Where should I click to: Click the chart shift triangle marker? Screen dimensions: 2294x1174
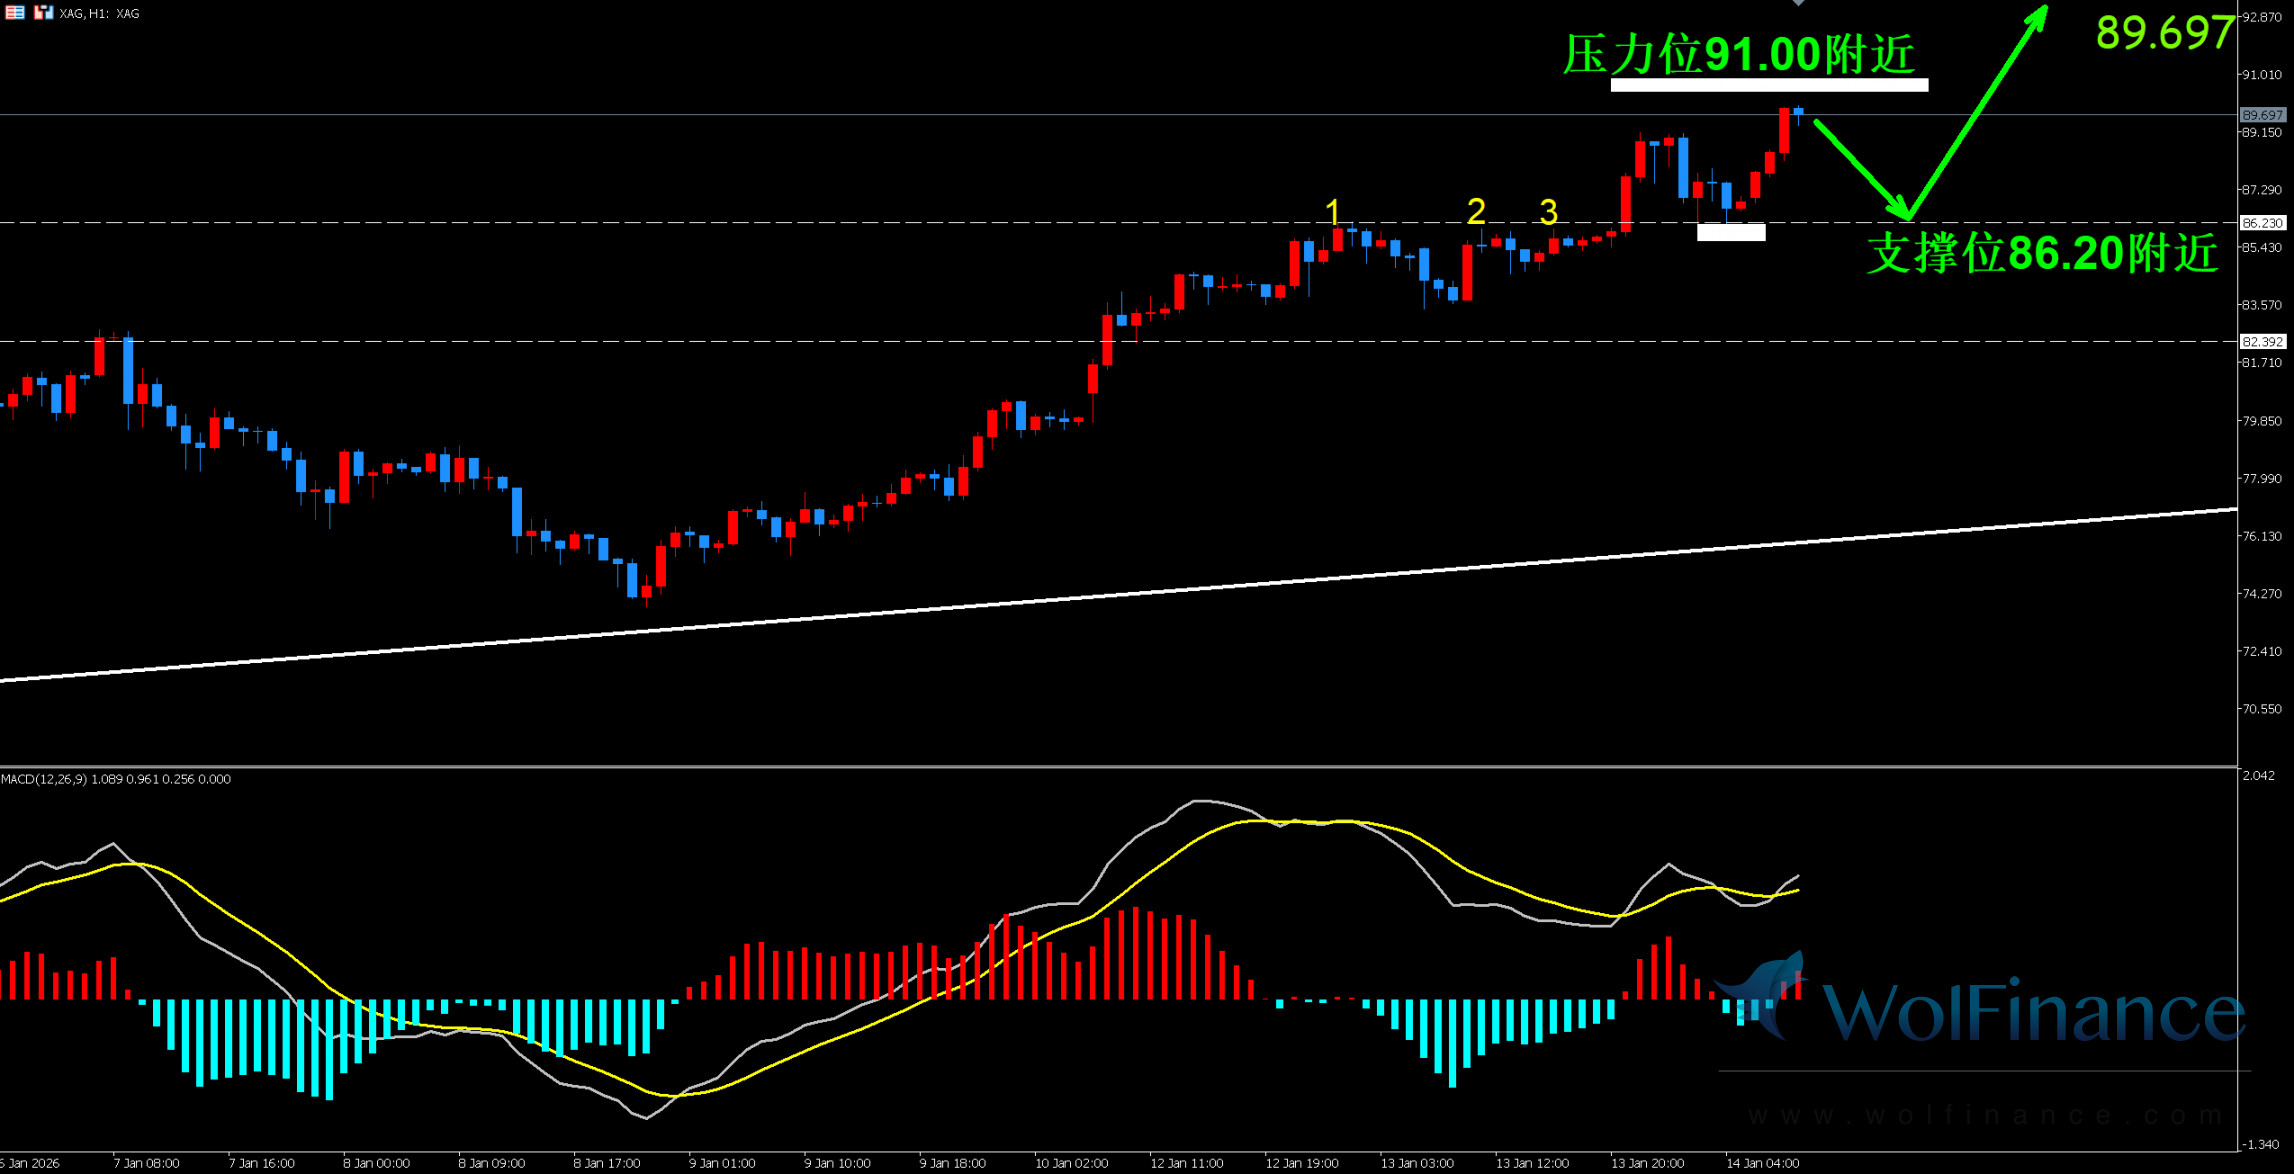[x=1798, y=3]
